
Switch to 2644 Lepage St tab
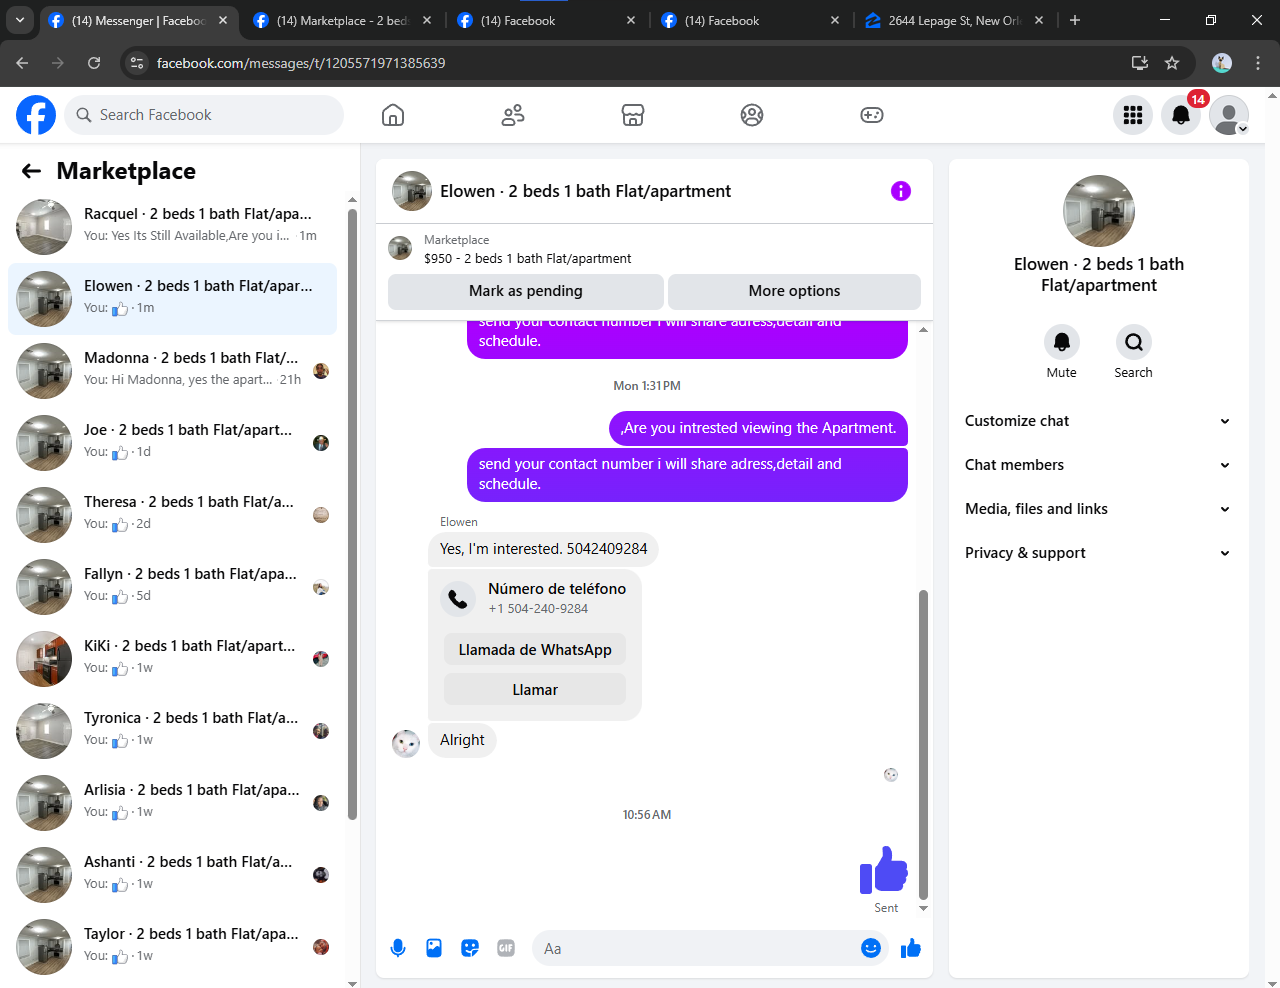click(955, 20)
